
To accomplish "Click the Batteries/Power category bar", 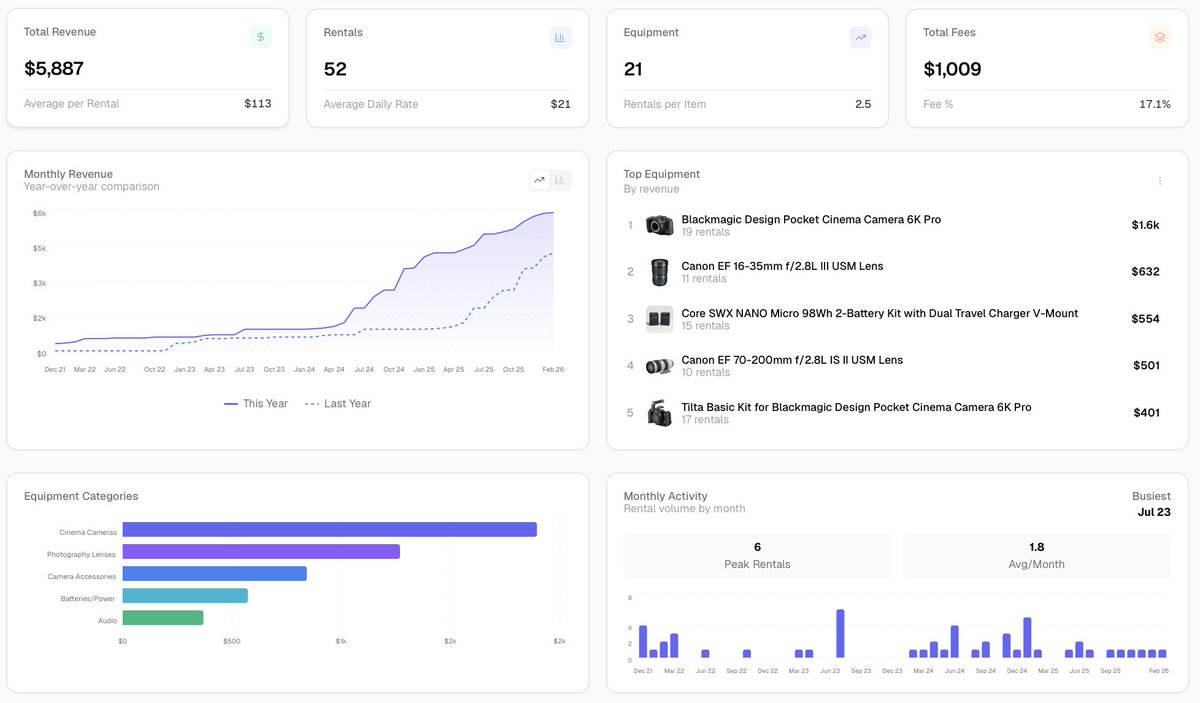I will pos(185,596).
